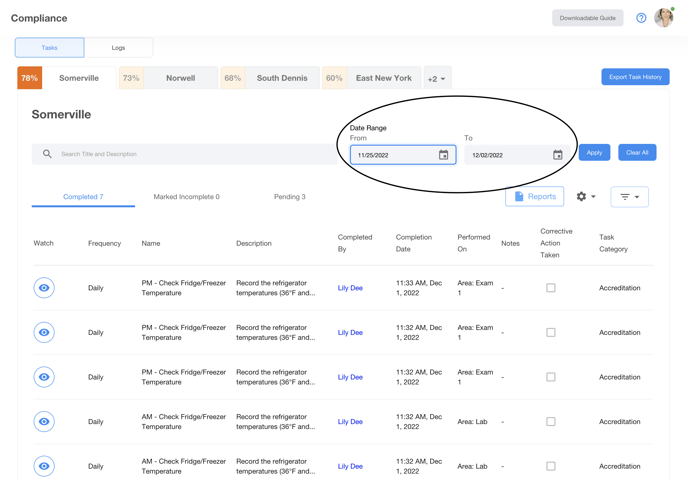Check corrective action box in first AM Lab row
The width and height of the screenshot is (688, 481).
551,422
